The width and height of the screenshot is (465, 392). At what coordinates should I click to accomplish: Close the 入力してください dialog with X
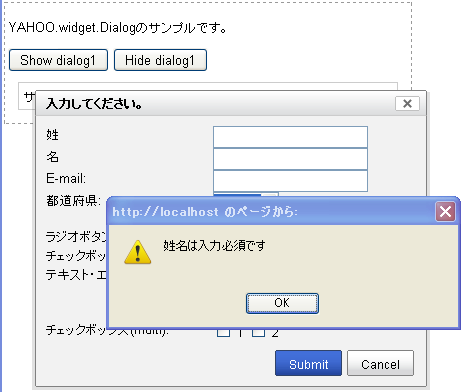407,104
